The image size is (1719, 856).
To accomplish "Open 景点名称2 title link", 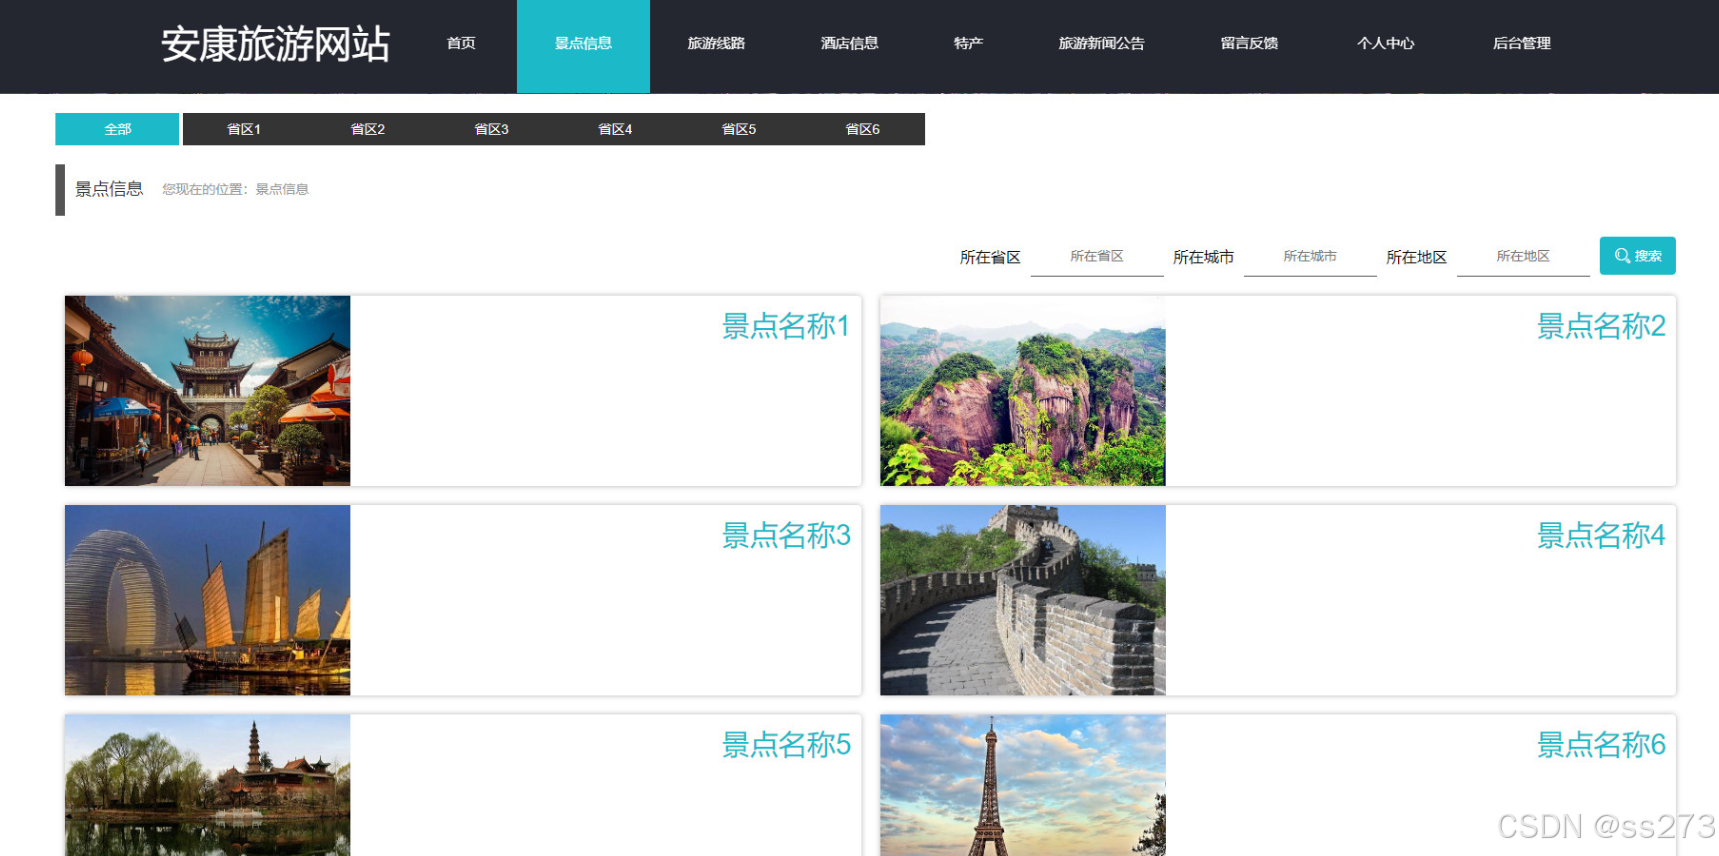I will click(1601, 326).
